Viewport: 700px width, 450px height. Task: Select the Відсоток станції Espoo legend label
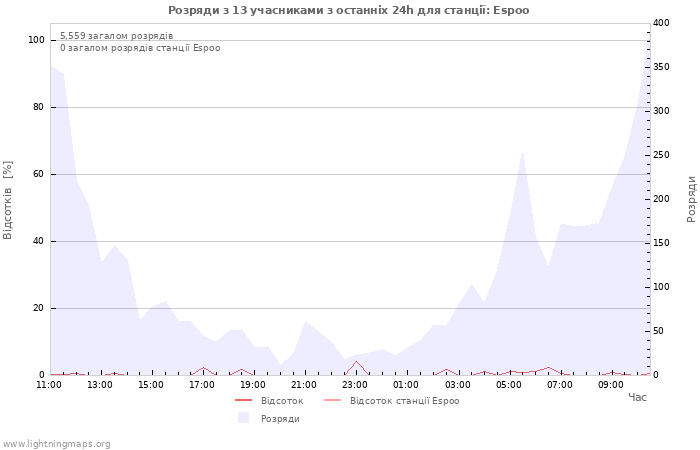(x=404, y=401)
